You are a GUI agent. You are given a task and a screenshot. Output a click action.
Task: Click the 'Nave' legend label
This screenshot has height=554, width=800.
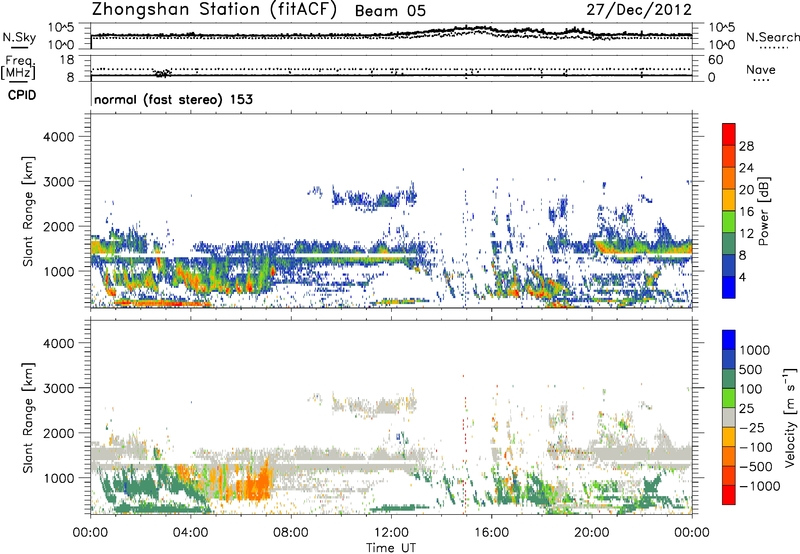(x=760, y=70)
